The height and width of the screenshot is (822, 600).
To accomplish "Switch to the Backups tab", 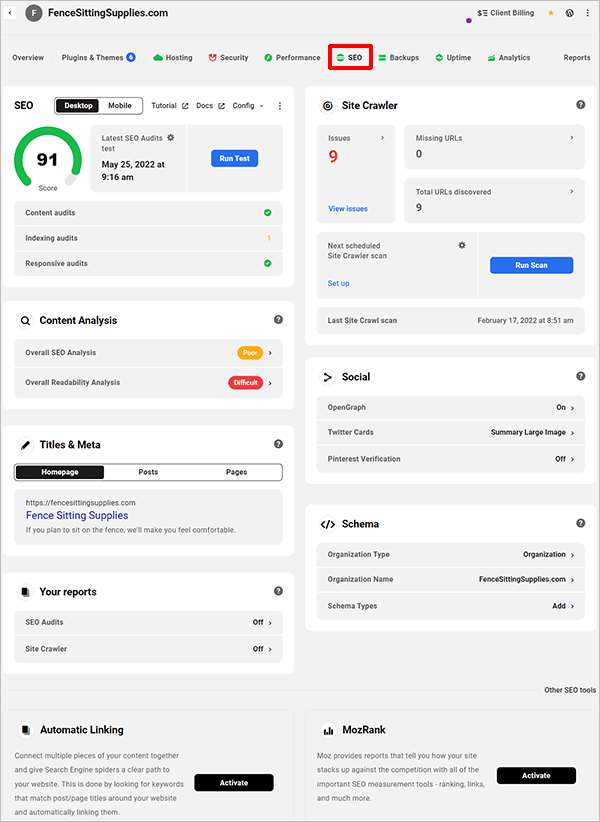I will pyautogui.click(x=398, y=58).
